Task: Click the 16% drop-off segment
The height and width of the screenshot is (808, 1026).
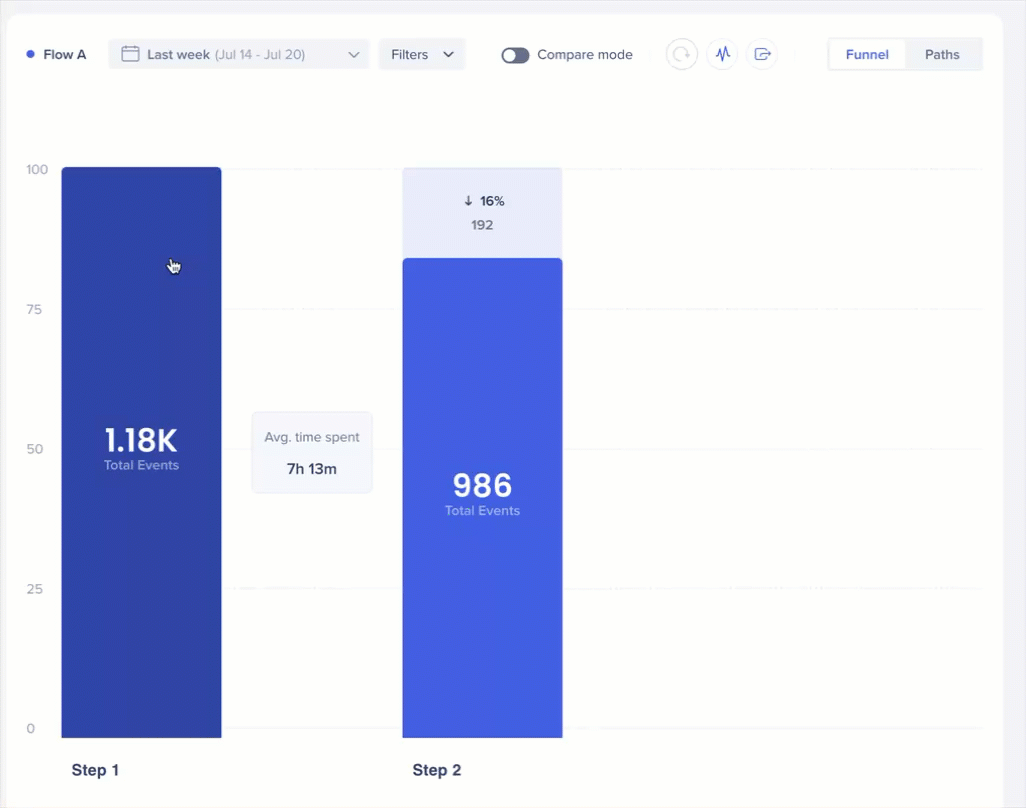Action: pos(482,213)
